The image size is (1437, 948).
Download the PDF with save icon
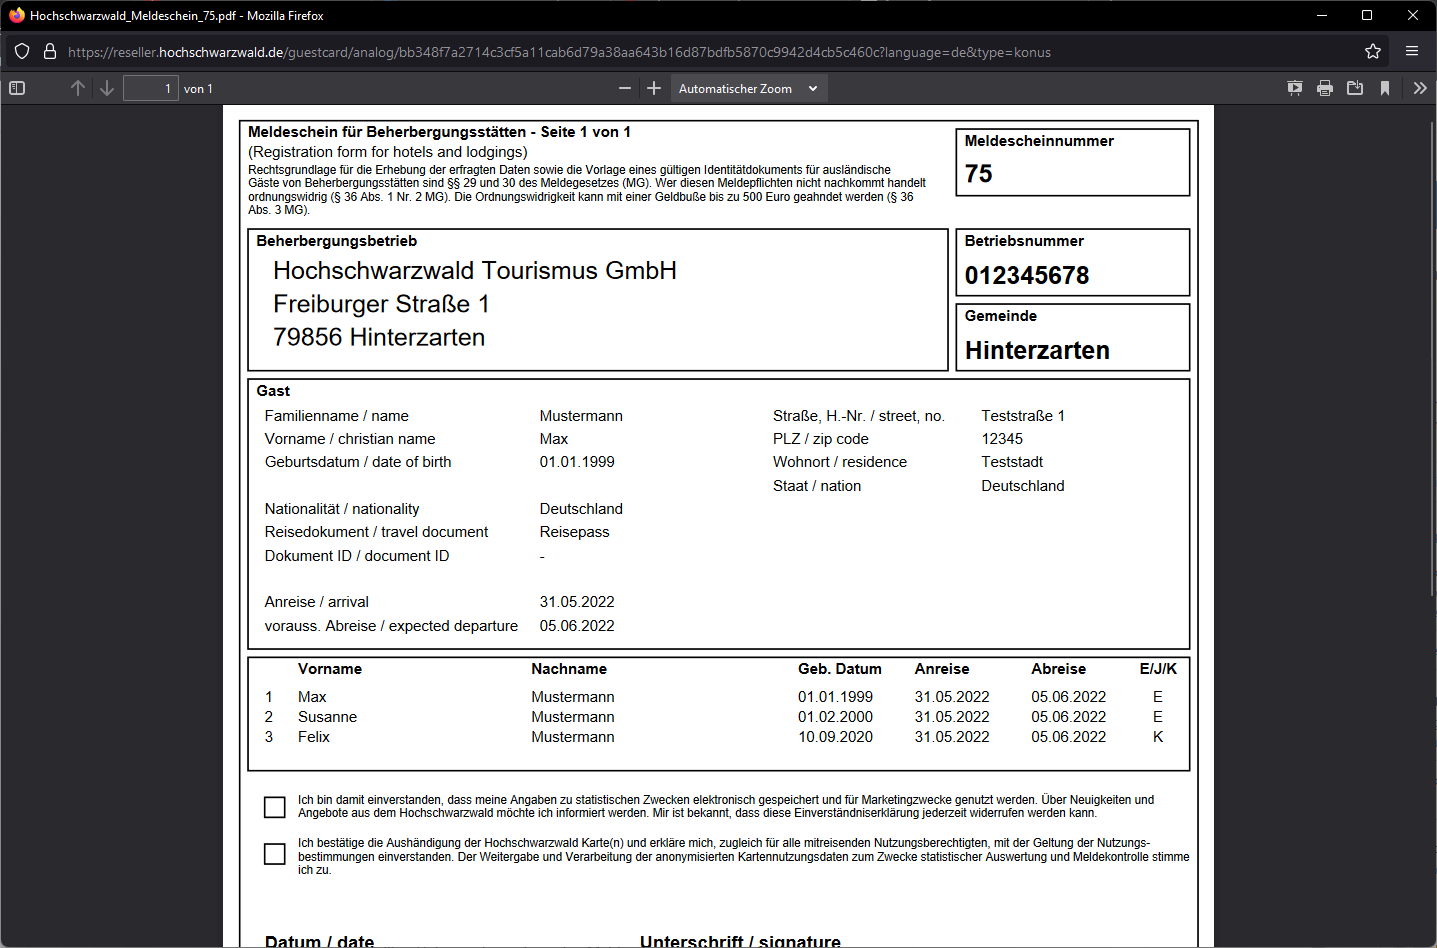[x=1355, y=88]
